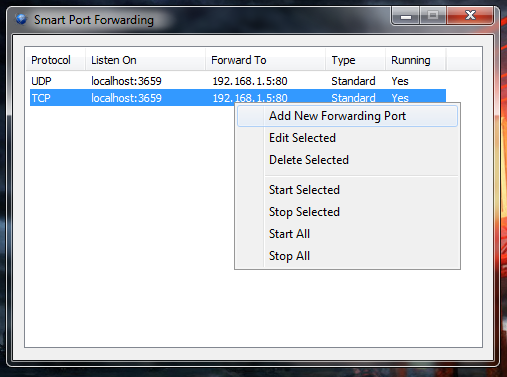
Task: Click Yes running status in TCP row
Action: [x=400, y=98]
